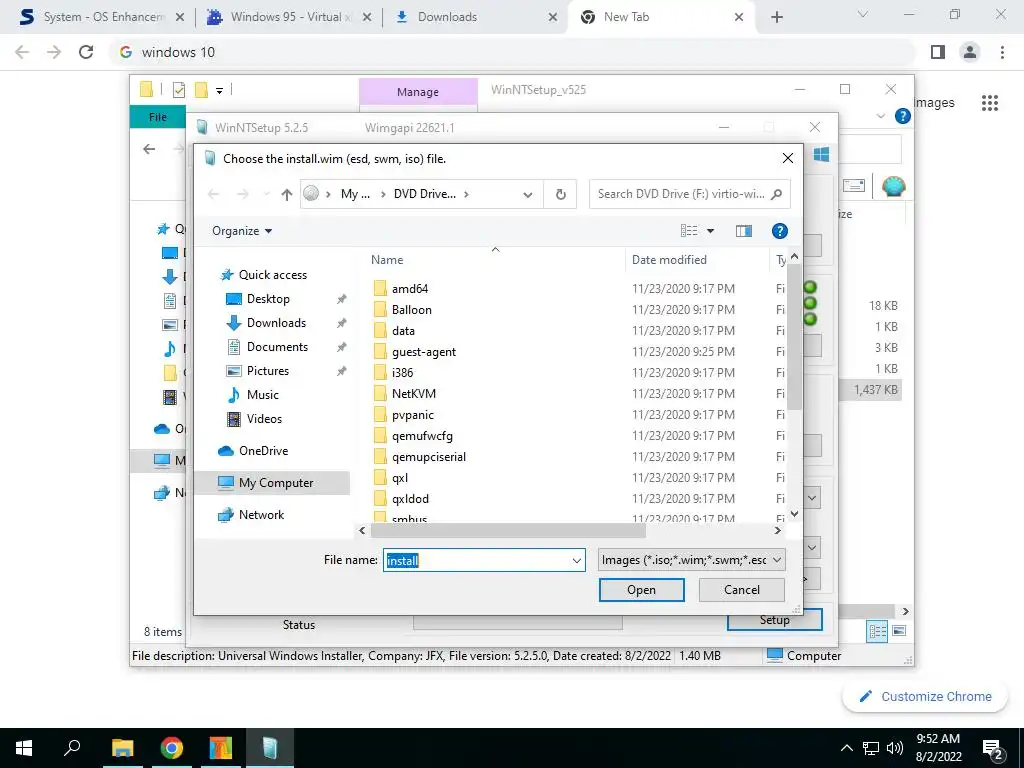
Task: Expand the address path history dropdown
Action: click(528, 194)
